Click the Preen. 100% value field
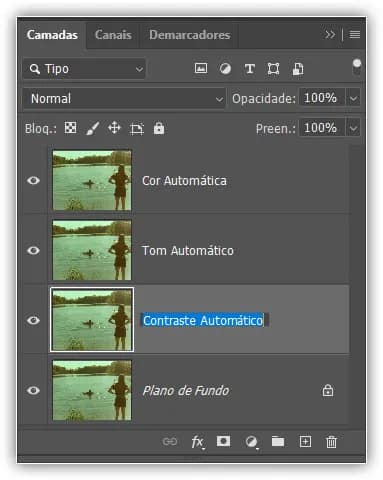Screen dimensions: 383x480 pos(322,128)
